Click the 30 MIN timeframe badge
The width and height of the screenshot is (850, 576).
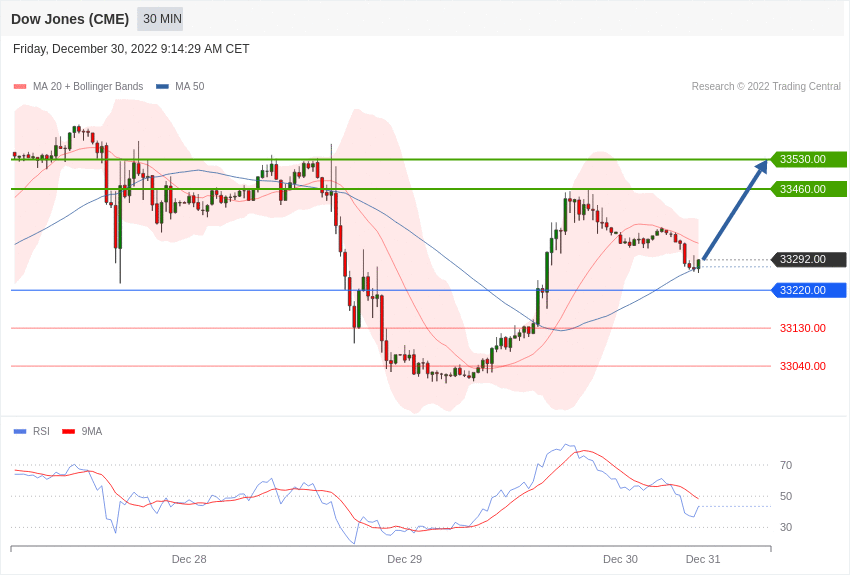pos(160,19)
